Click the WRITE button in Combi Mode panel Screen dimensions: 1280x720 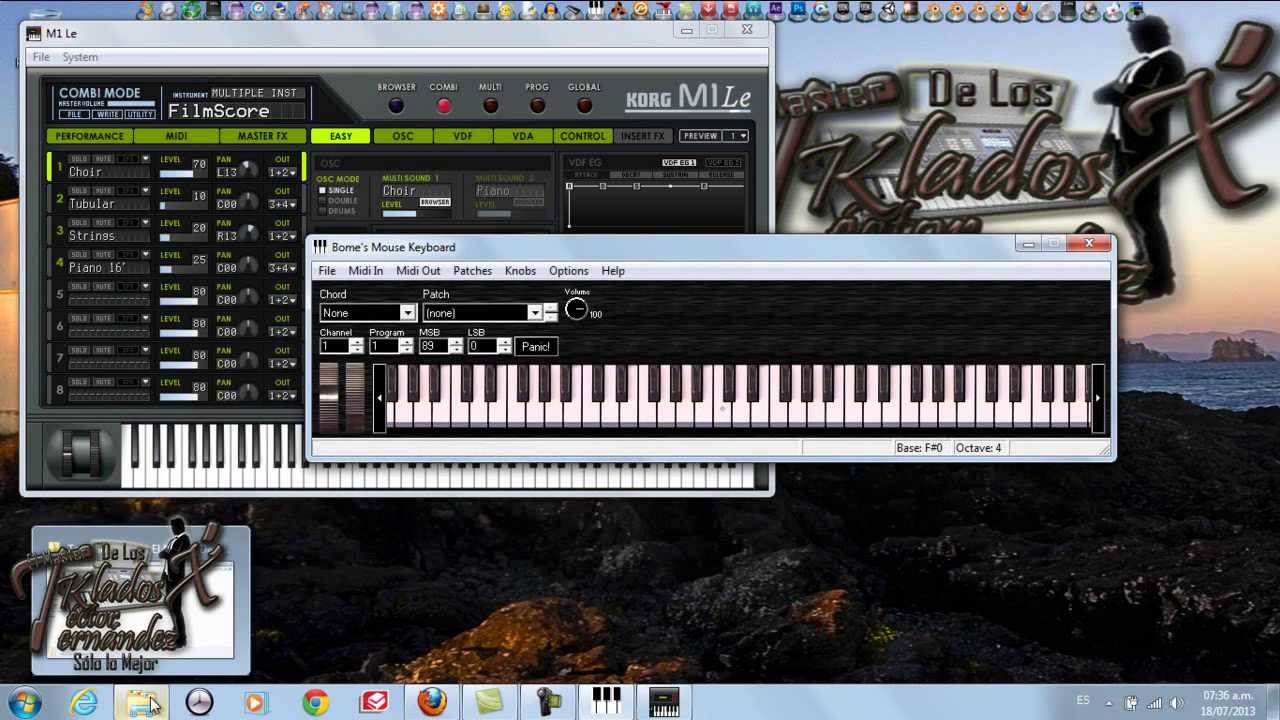click(107, 115)
